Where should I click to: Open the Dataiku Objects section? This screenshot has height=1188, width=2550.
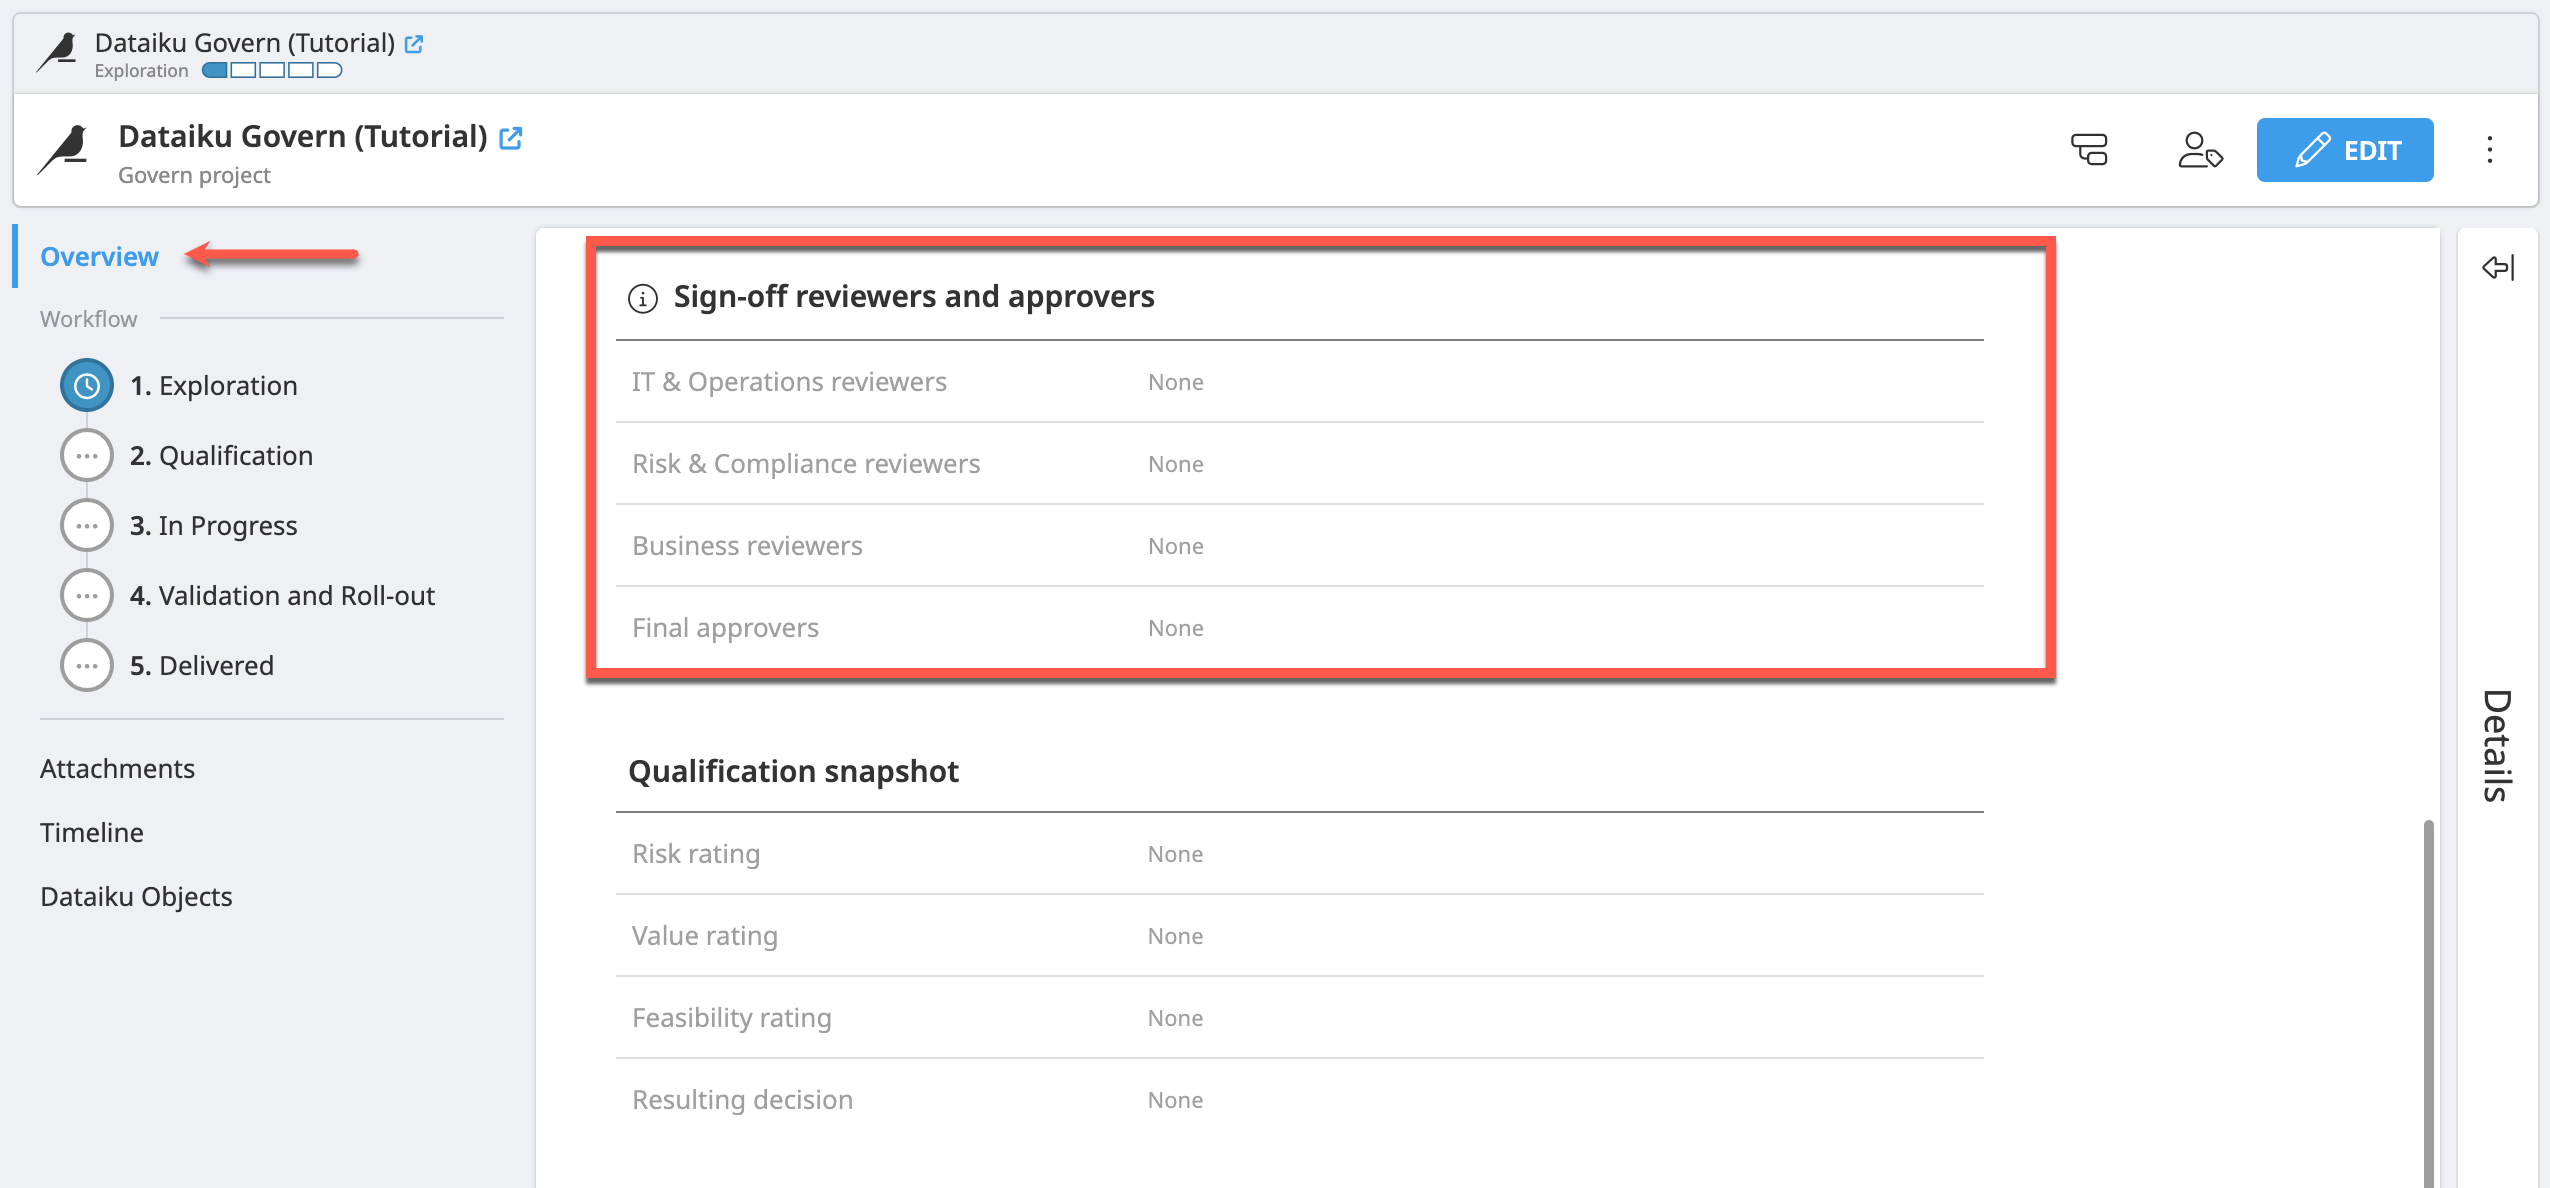(136, 897)
